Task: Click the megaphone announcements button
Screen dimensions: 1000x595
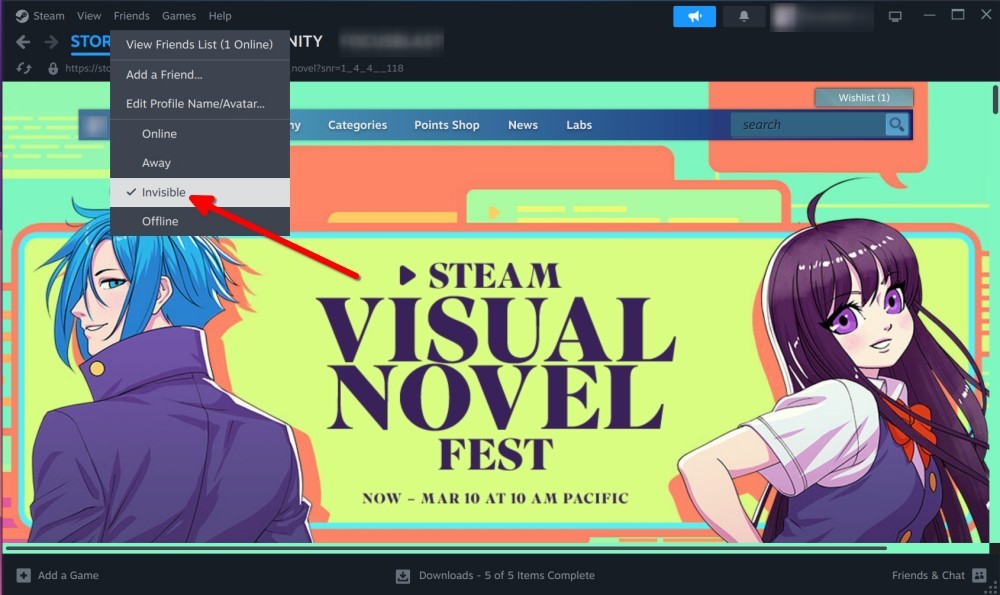Action: (695, 17)
